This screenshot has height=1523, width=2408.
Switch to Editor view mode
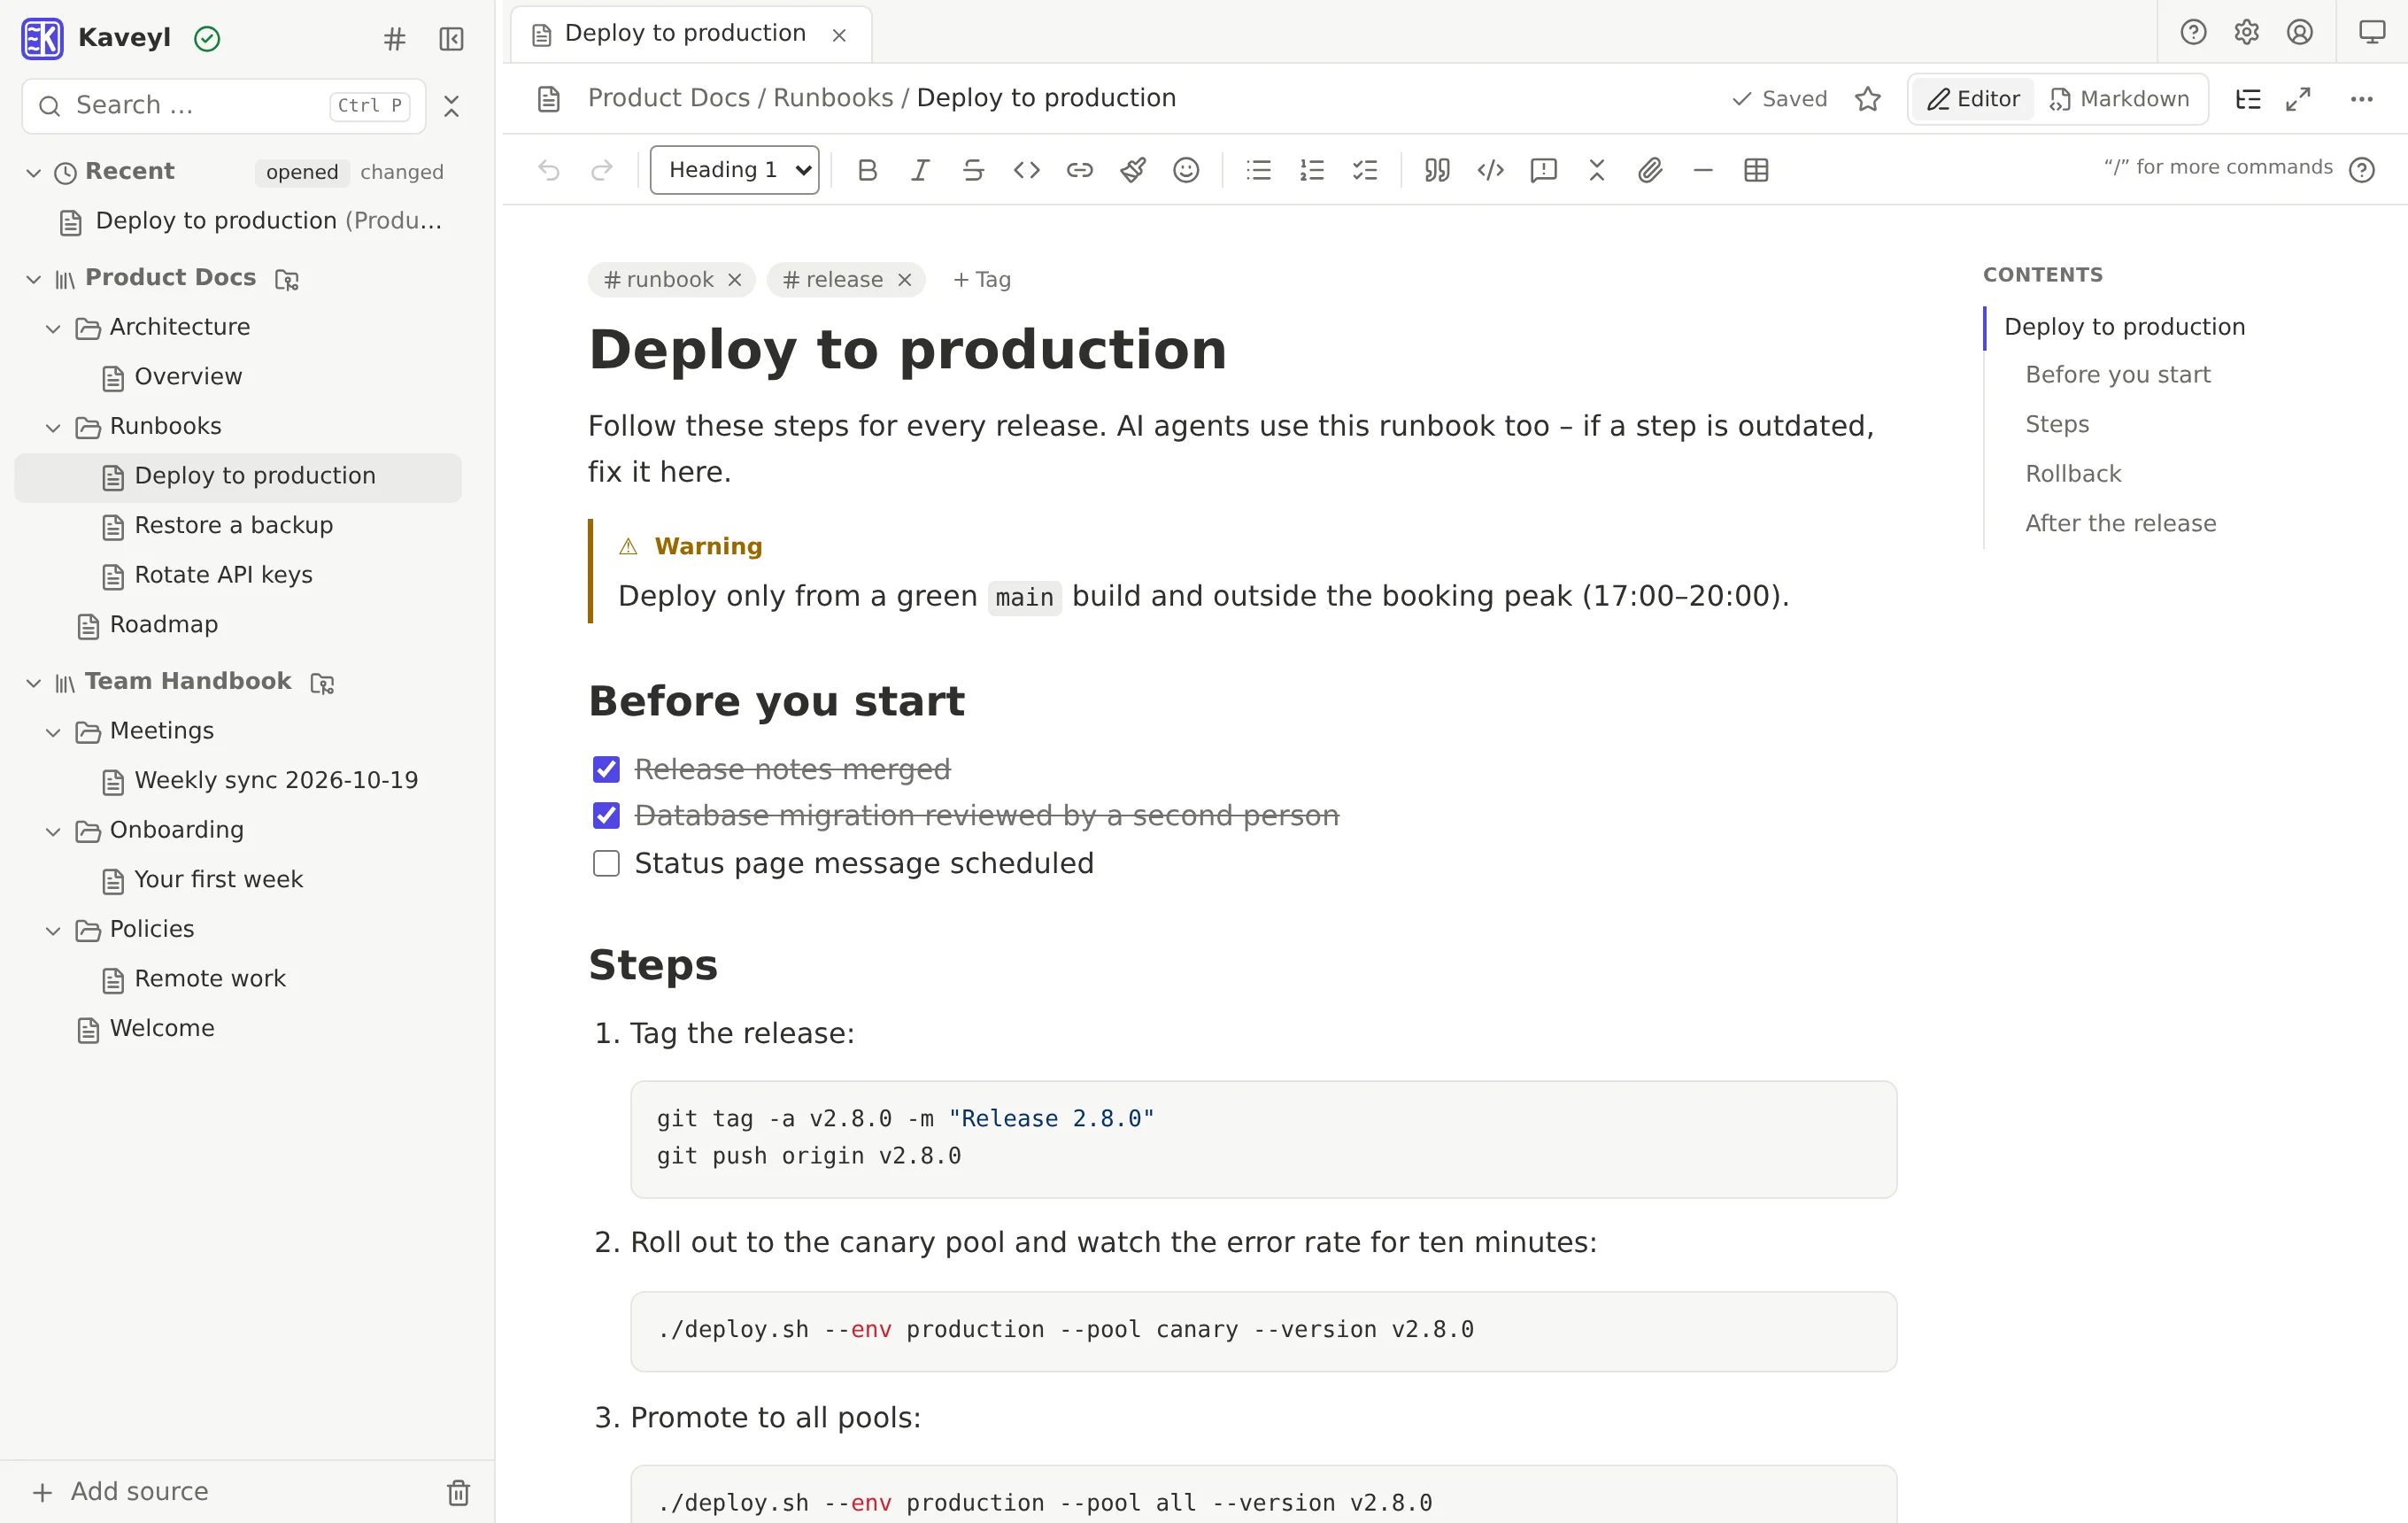[x=1973, y=99]
